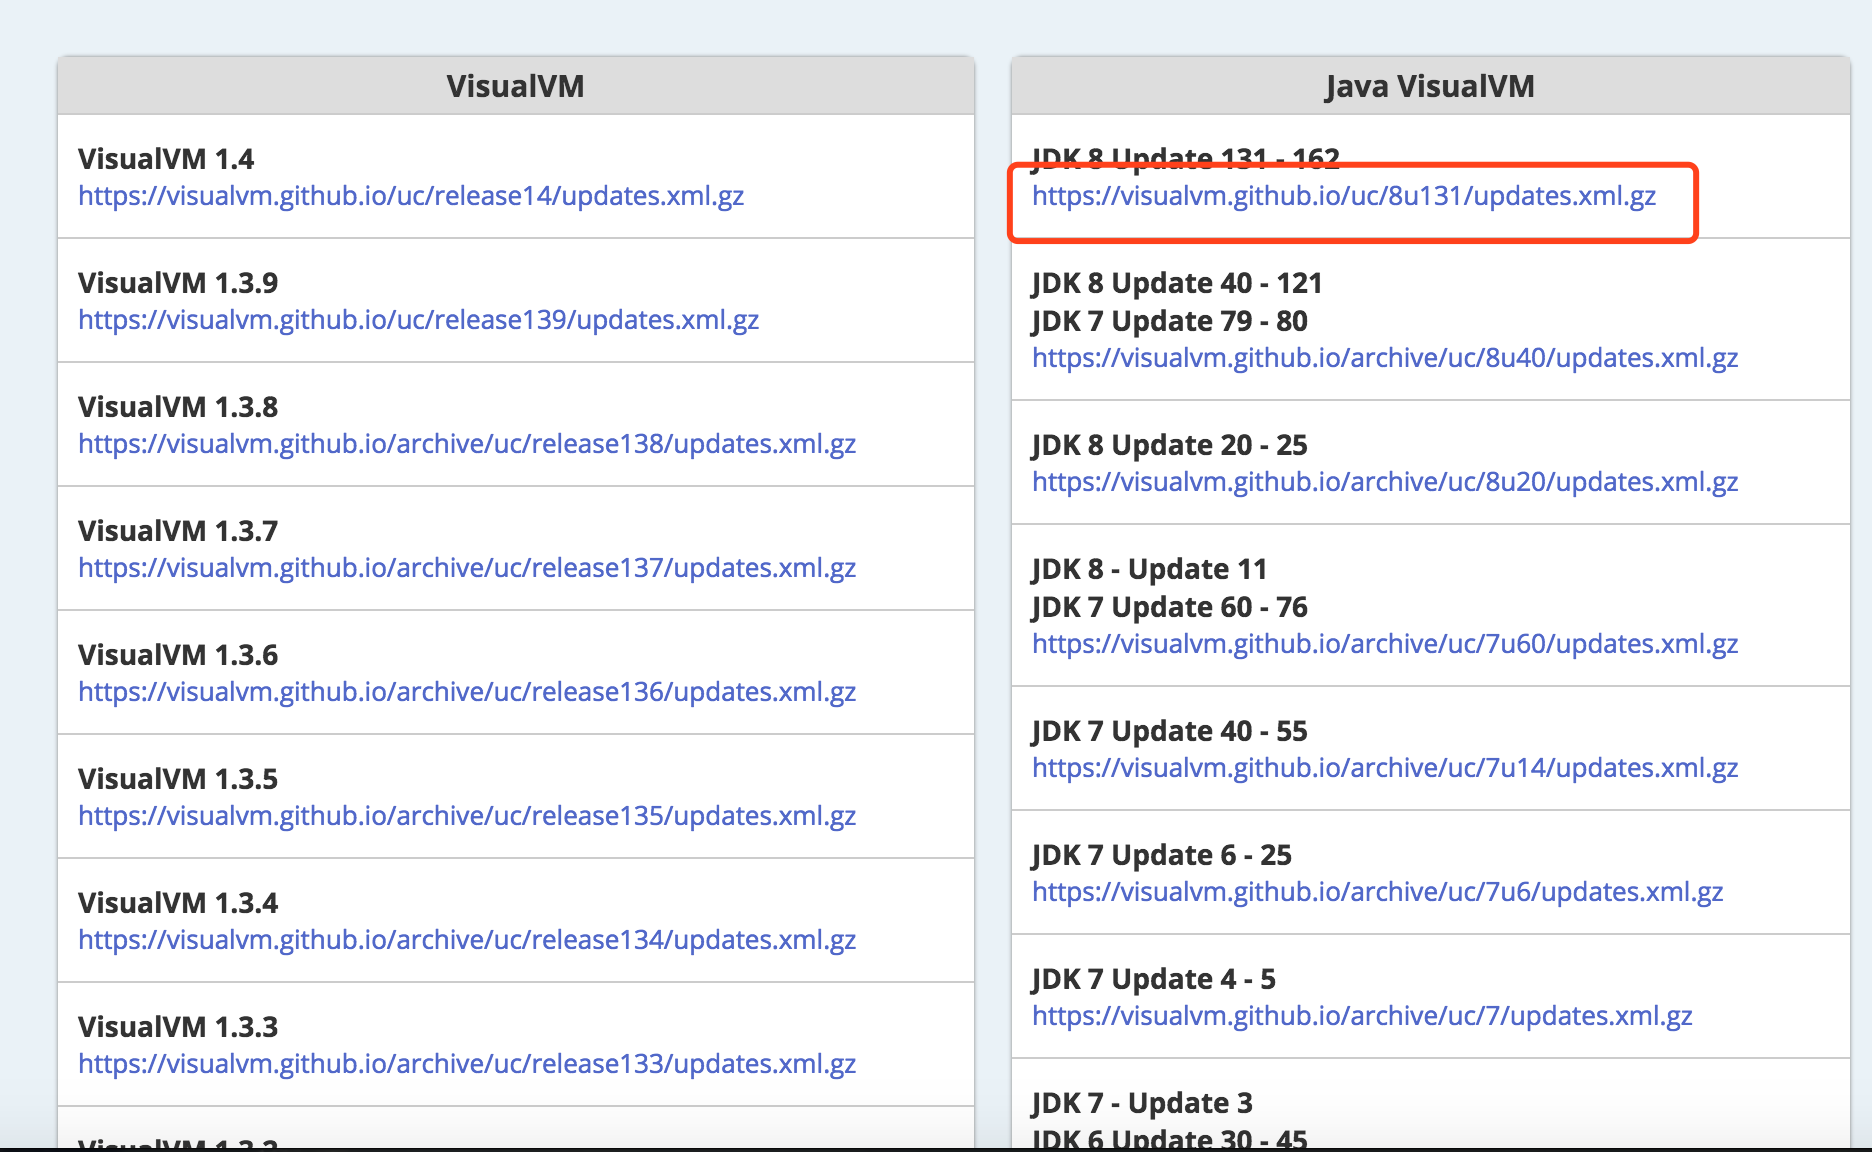The image size is (1872, 1152).
Task: Open the 7u60 archive updates link
Action: click(x=1385, y=644)
